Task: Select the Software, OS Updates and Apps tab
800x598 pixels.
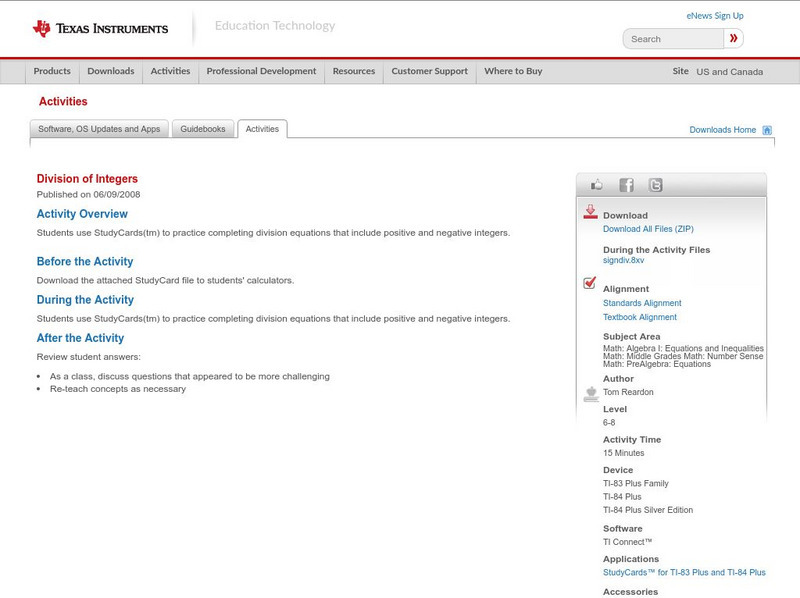Action: coord(99,129)
